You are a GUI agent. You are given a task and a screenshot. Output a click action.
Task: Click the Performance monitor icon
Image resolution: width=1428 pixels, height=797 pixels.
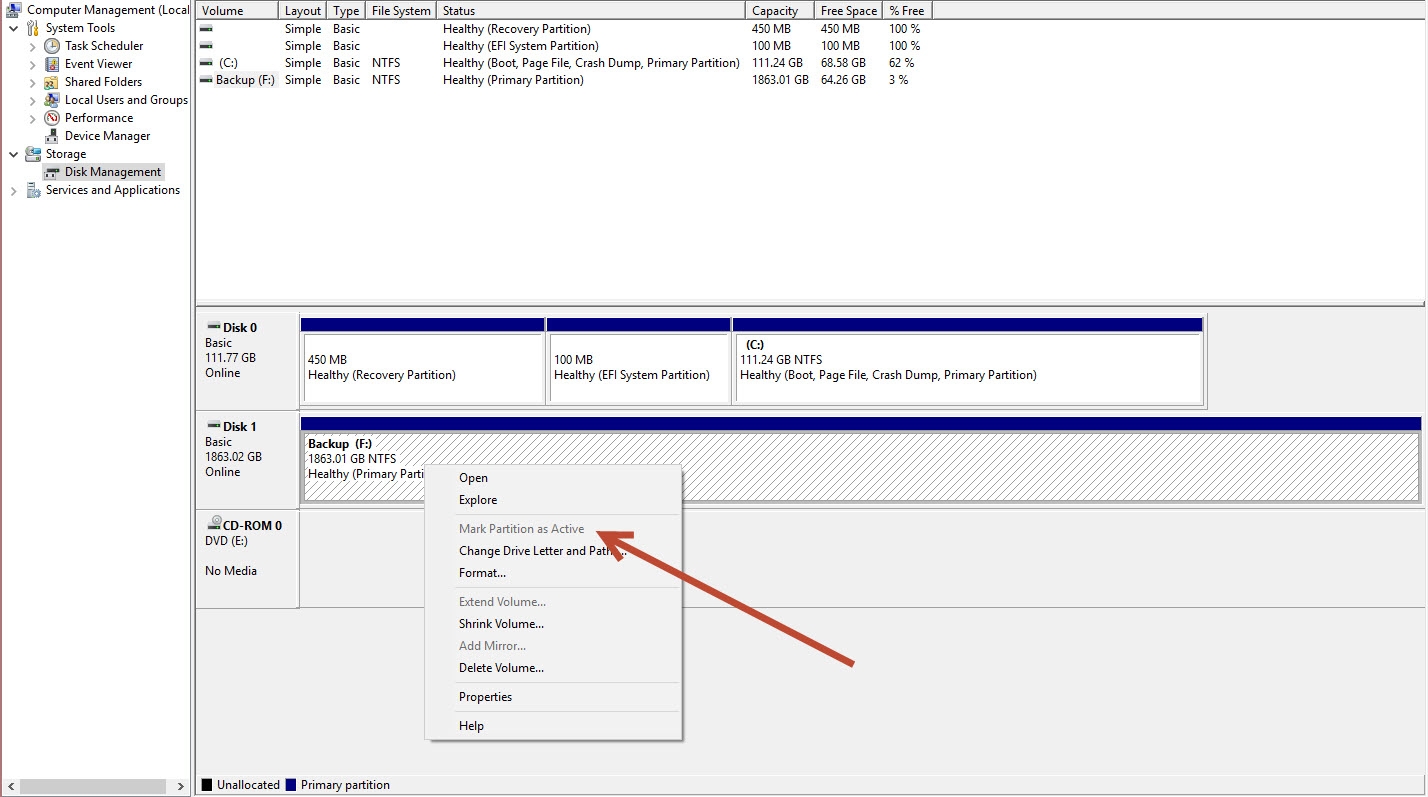(x=52, y=118)
